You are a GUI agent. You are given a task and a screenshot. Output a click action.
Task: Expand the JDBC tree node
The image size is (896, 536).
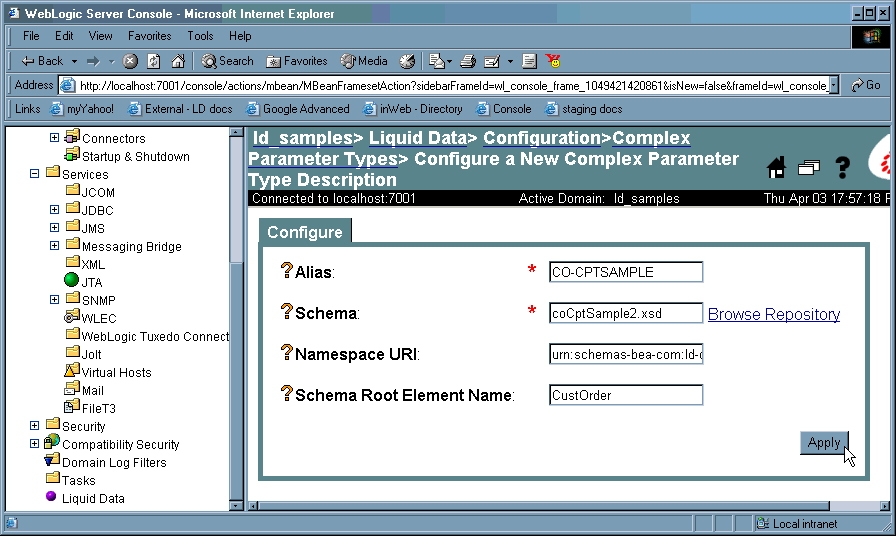[x=54, y=210]
